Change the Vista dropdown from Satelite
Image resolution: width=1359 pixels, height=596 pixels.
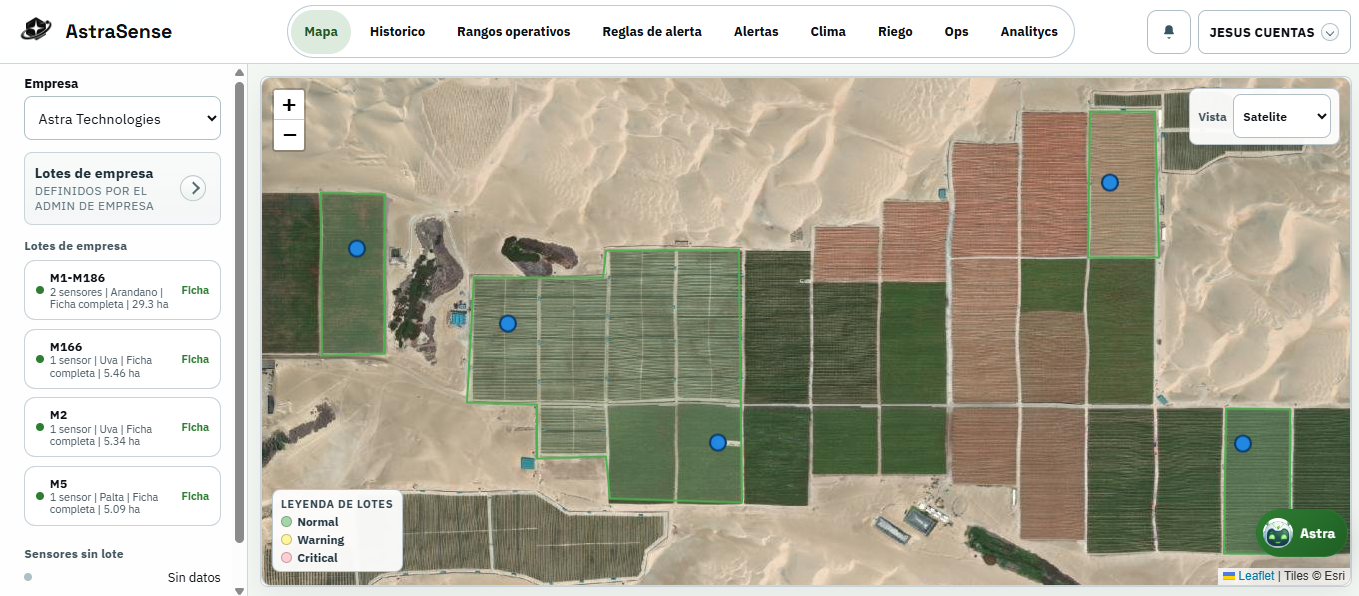1281,116
